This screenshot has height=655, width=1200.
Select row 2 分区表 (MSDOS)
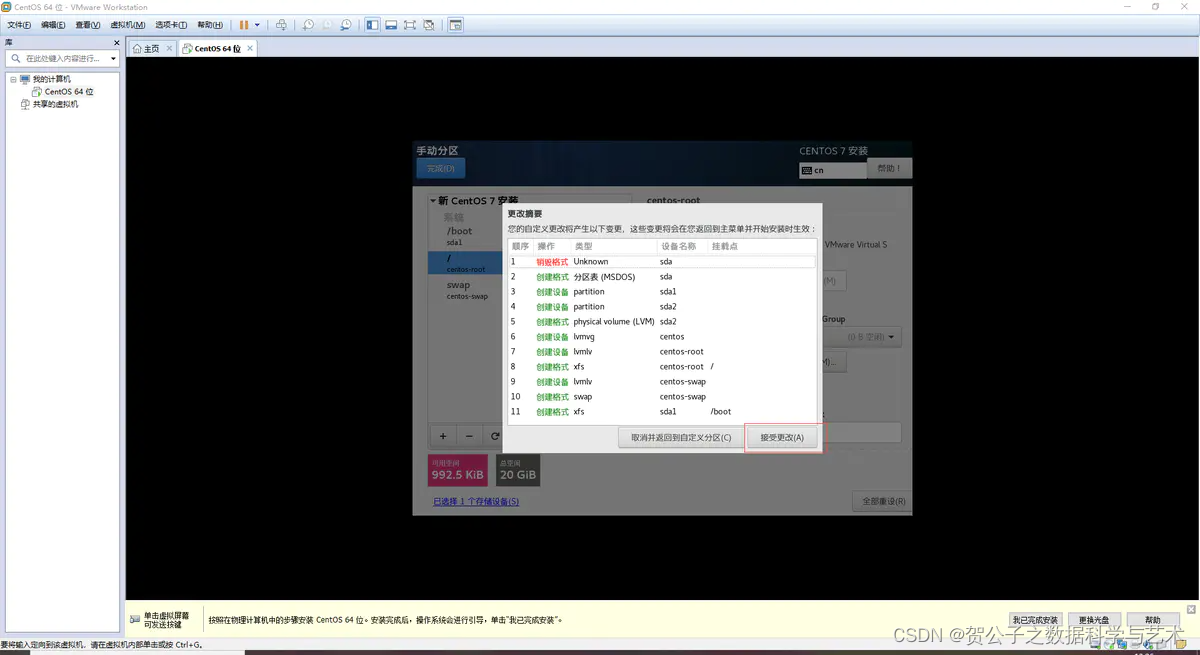(x=662, y=276)
